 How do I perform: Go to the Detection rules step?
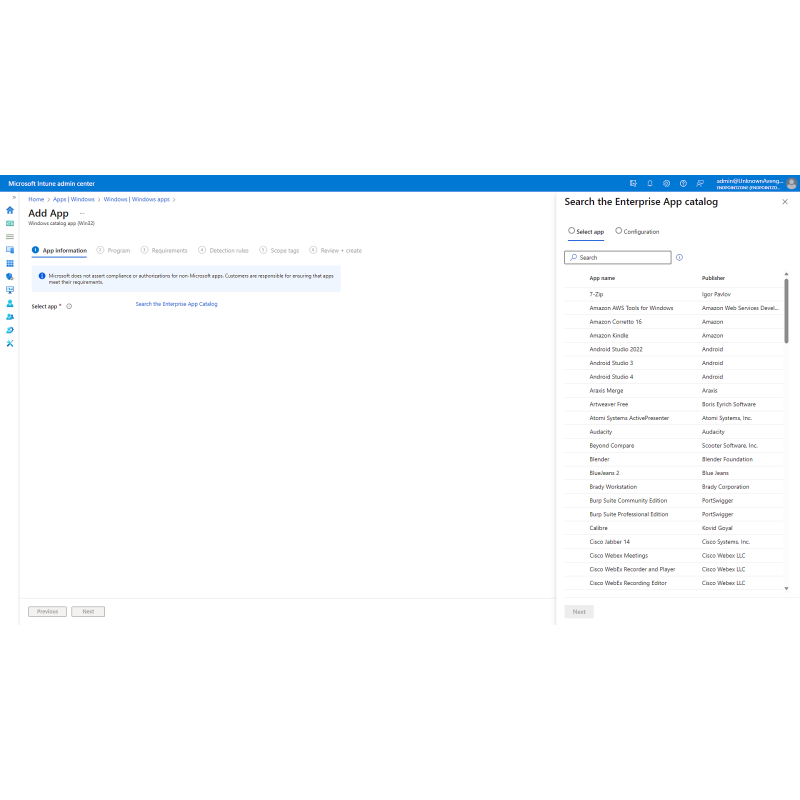223,251
